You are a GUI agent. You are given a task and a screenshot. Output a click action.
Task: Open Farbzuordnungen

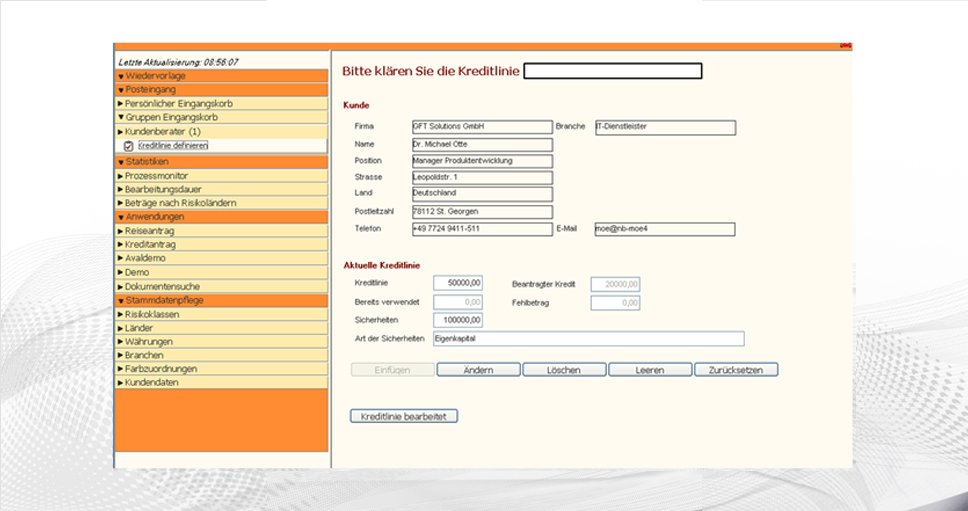click(221, 369)
